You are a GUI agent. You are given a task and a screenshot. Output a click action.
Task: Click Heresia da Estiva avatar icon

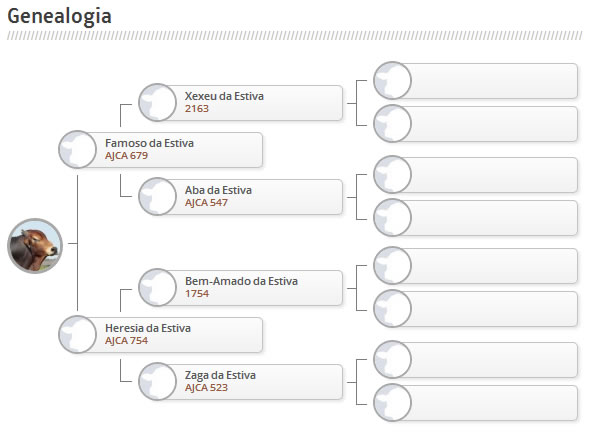(x=78, y=335)
